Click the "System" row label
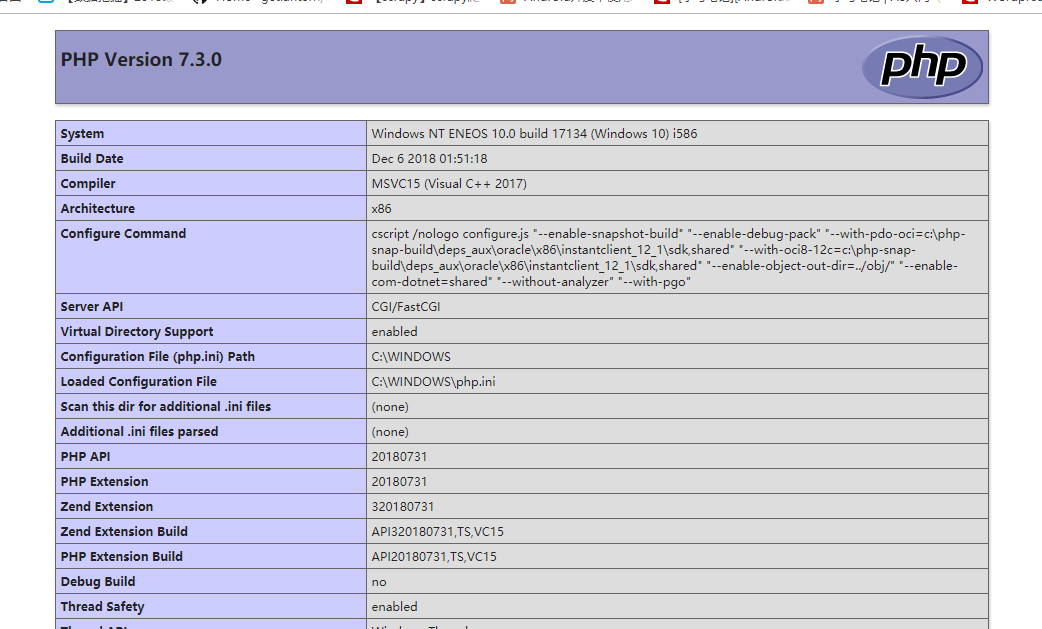Viewport: 1042px width, 629px height. (82, 134)
